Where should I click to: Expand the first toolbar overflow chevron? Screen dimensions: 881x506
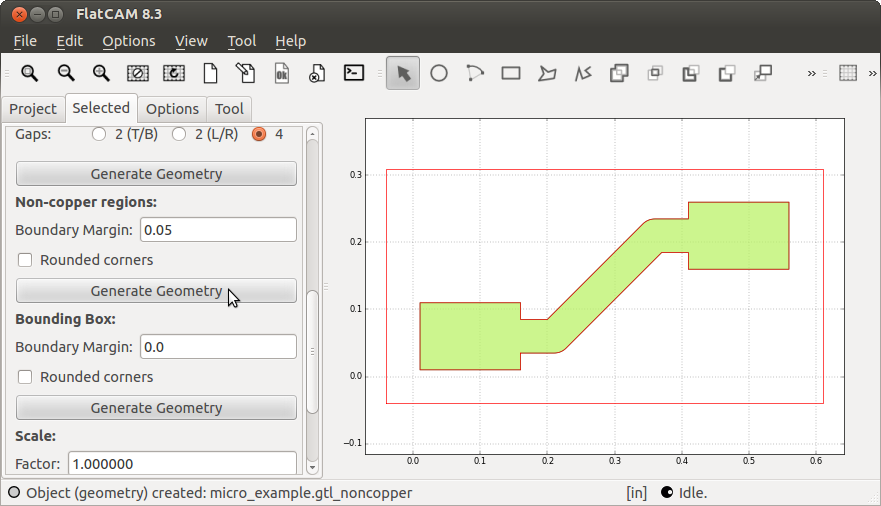click(812, 73)
